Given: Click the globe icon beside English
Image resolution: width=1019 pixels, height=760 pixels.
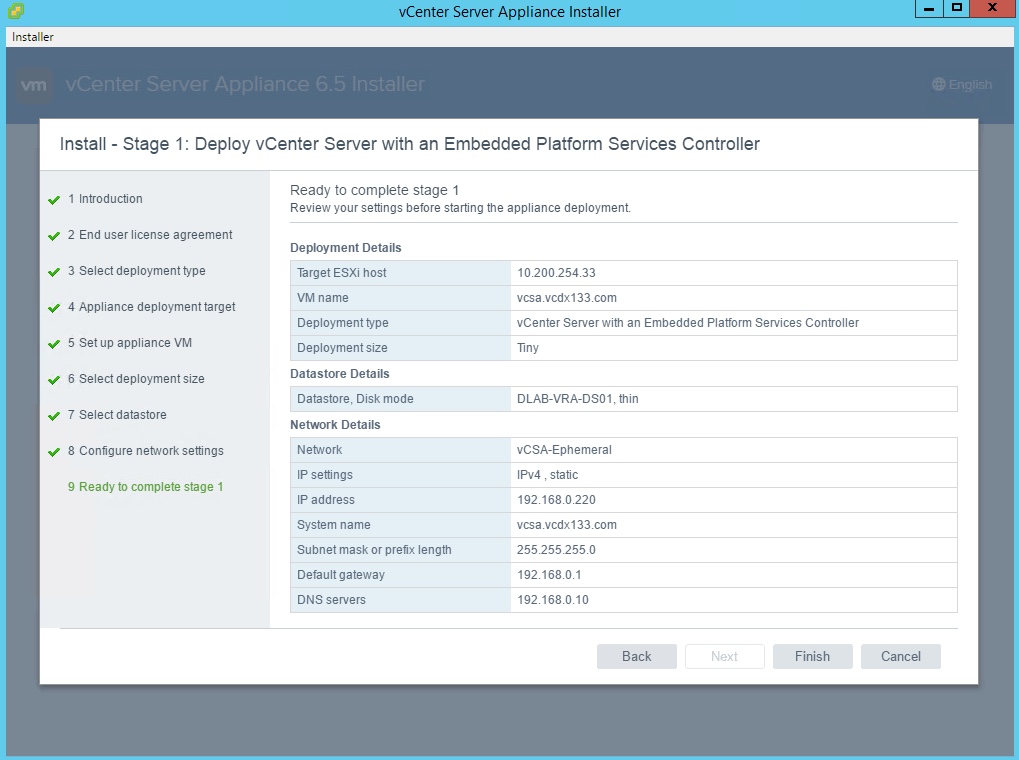Looking at the screenshot, I should pyautogui.click(x=938, y=85).
